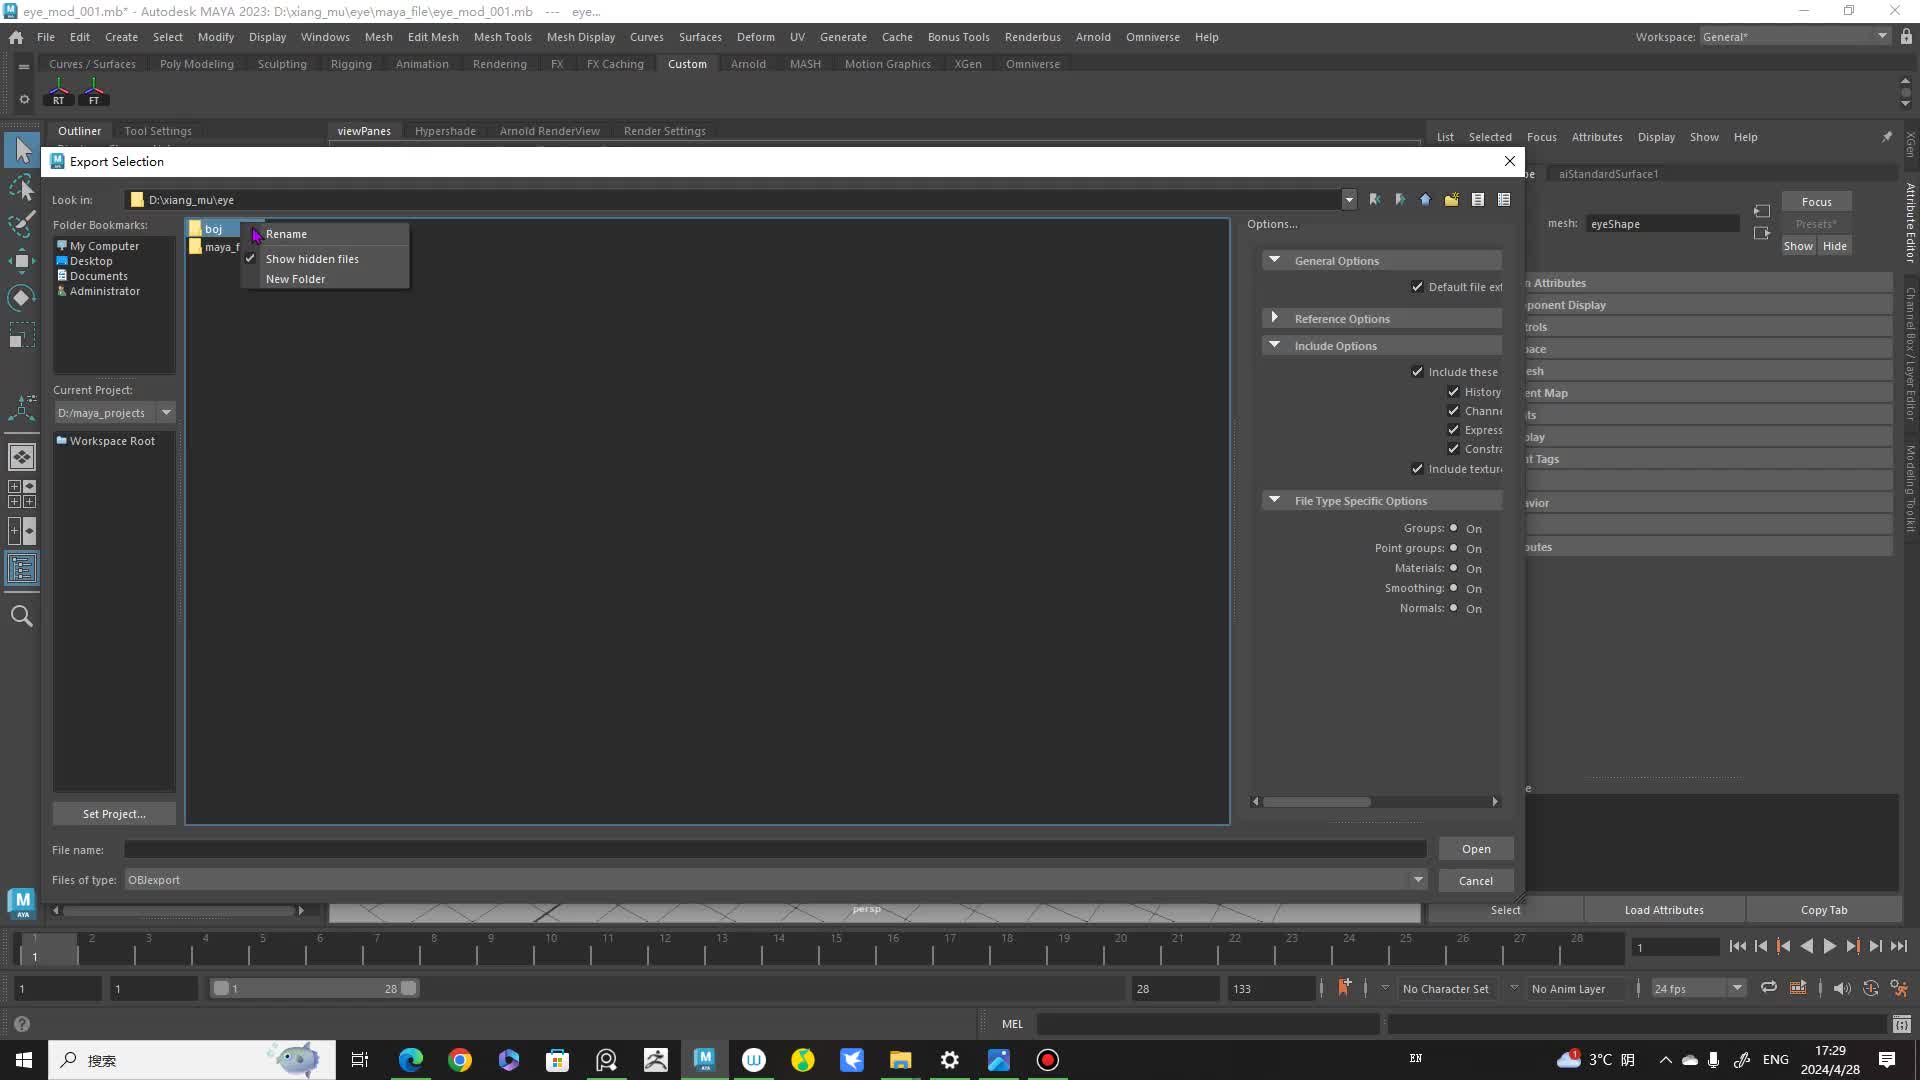Screen dimensions: 1920x1080
Task: Select the Lasso tool in toolbox
Action: 22,188
